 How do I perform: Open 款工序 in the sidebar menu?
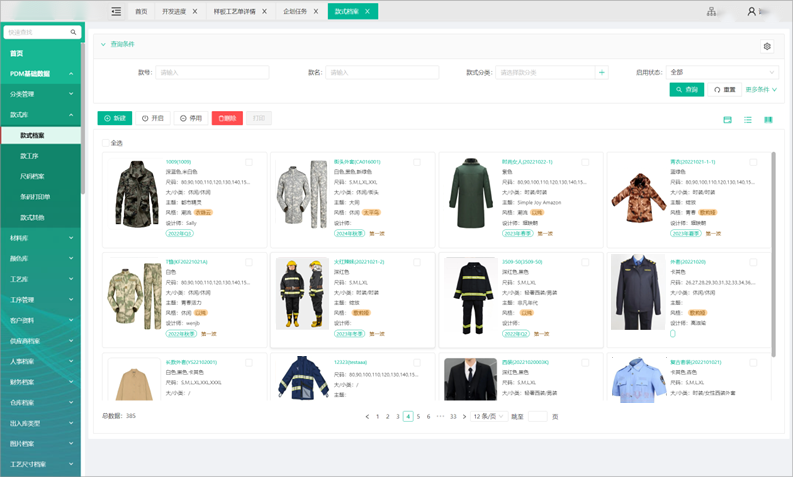click(x=30, y=156)
